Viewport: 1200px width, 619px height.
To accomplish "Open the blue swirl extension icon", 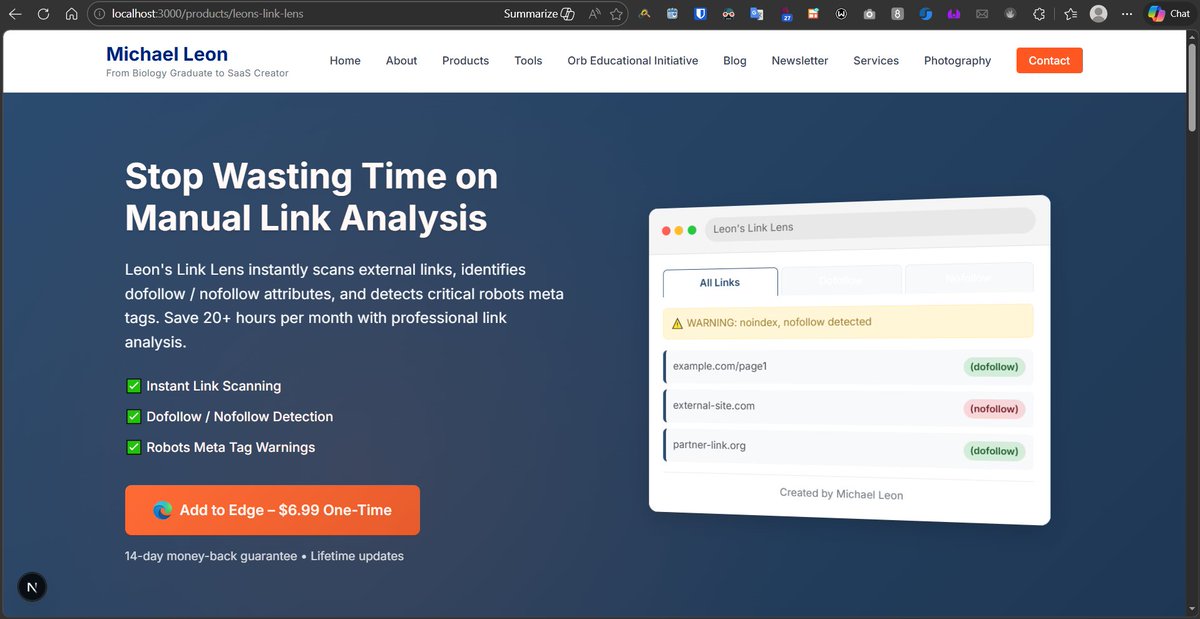I will 926,14.
